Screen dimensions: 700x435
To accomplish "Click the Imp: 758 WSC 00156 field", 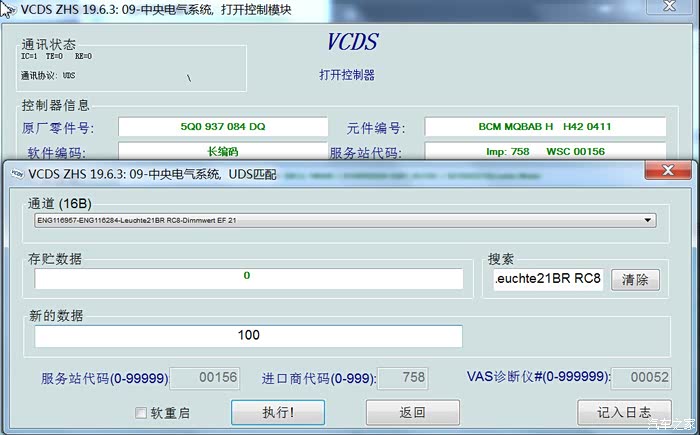I will [544, 152].
